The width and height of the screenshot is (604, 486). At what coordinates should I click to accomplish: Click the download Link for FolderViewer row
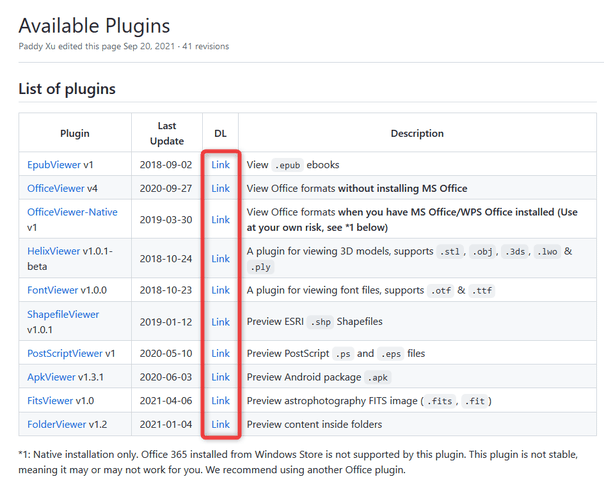pyautogui.click(x=220, y=424)
